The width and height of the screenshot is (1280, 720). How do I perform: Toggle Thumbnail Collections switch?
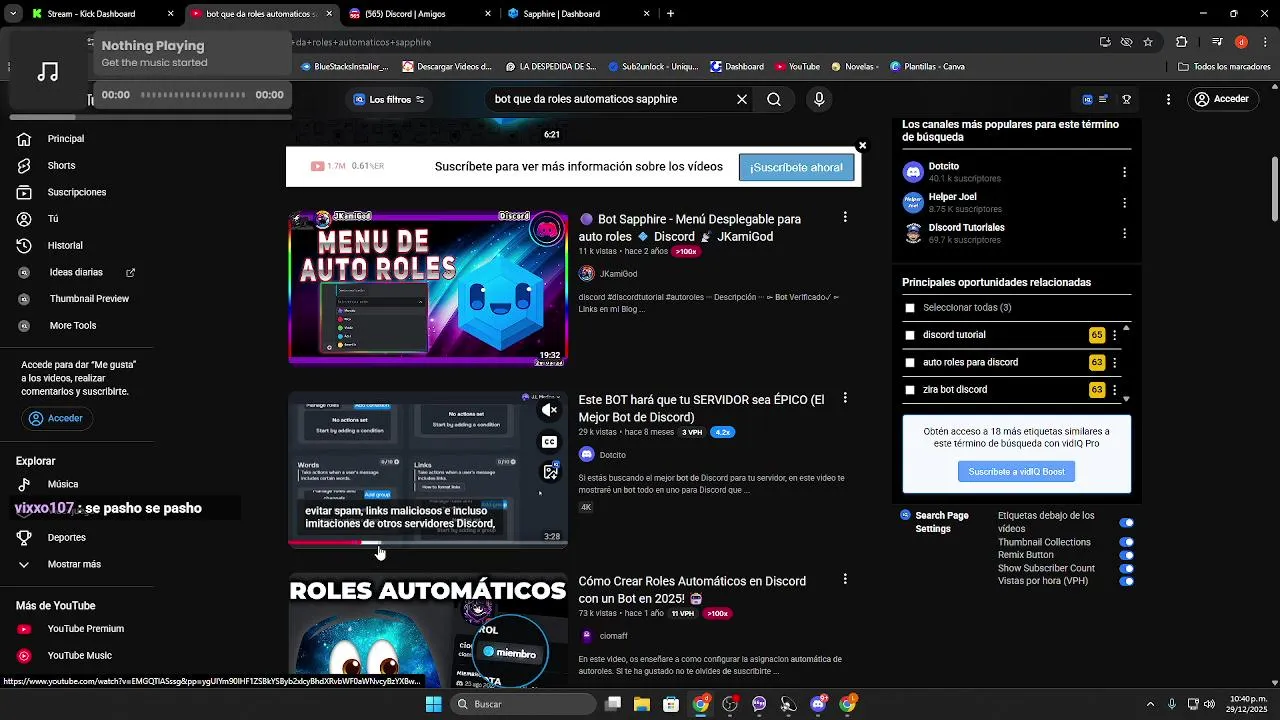(x=1127, y=542)
